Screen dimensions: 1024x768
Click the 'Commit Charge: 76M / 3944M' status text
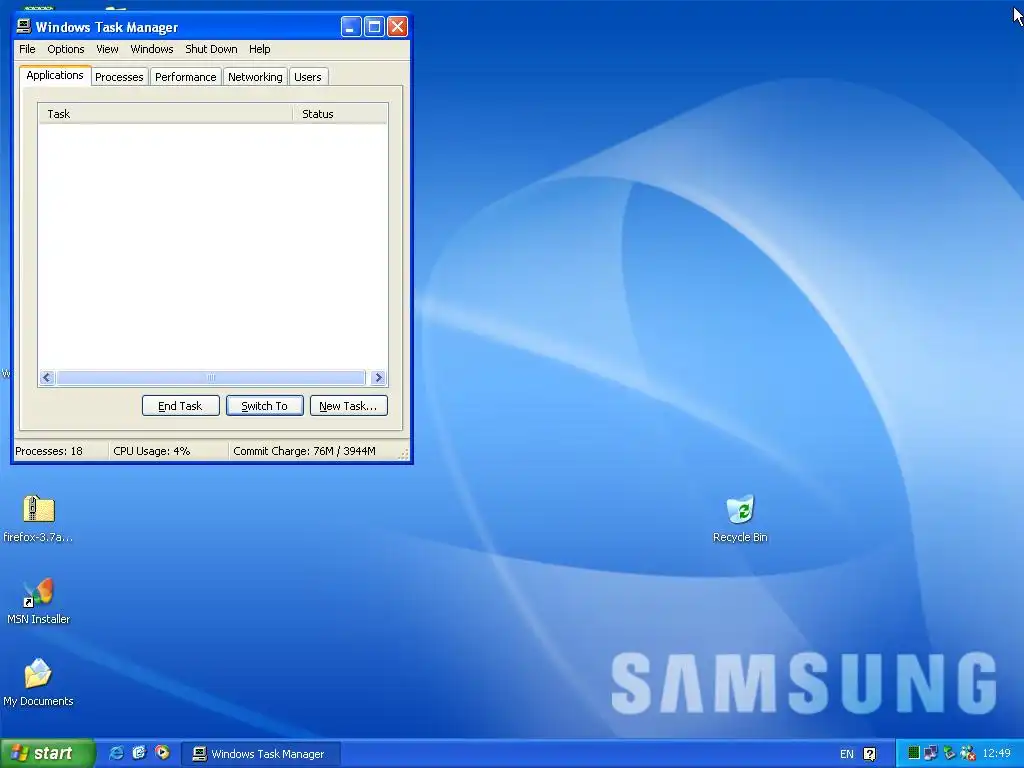tap(304, 451)
